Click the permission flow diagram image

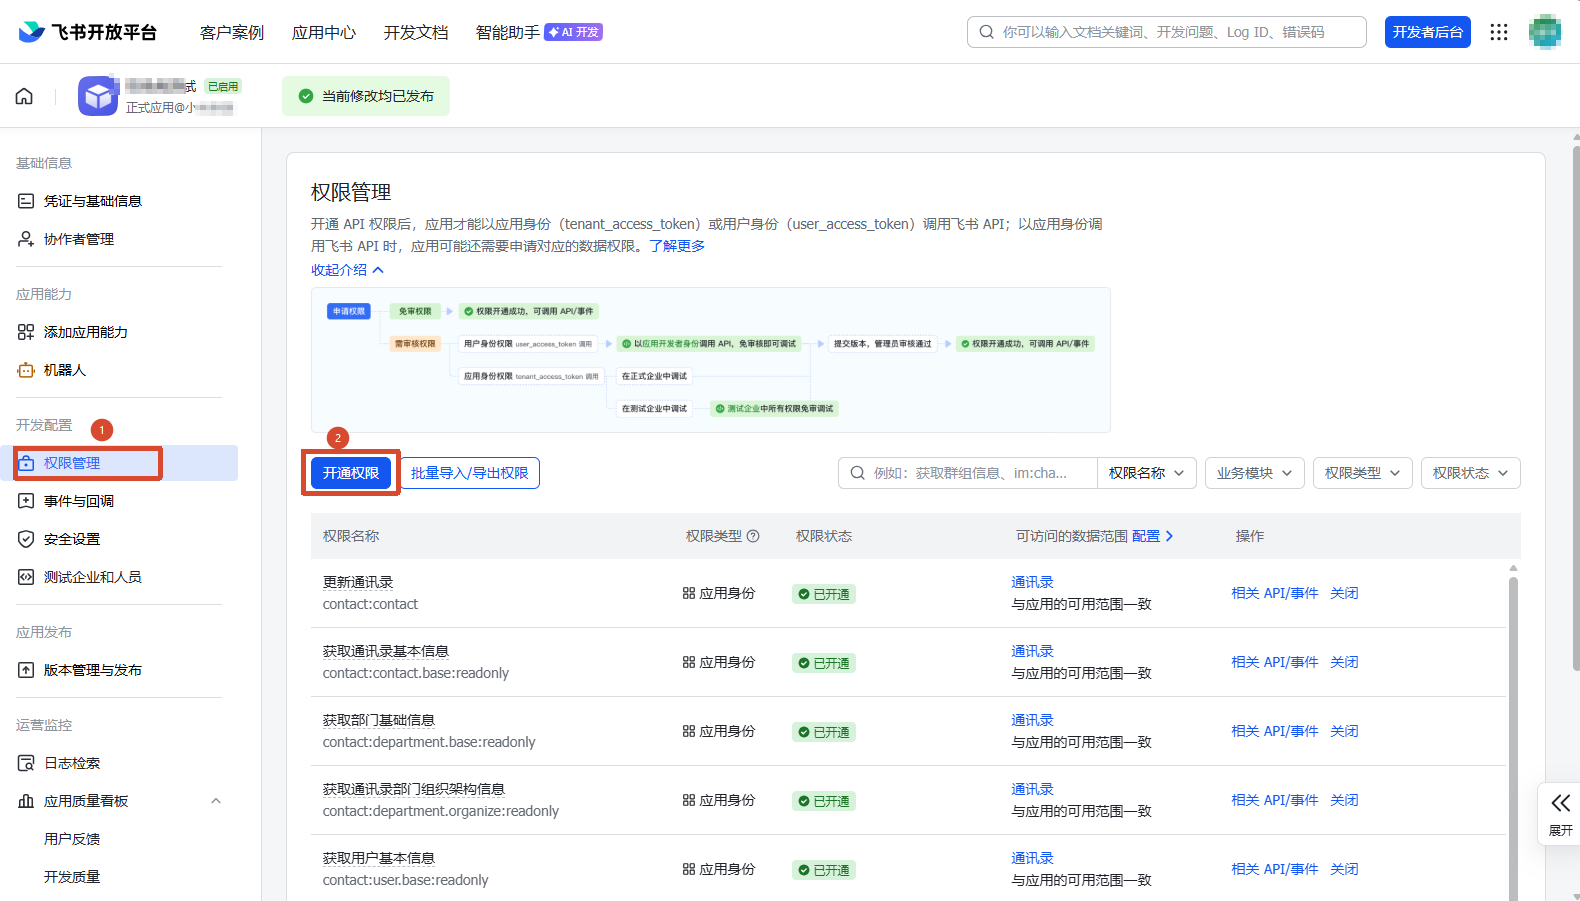click(711, 360)
